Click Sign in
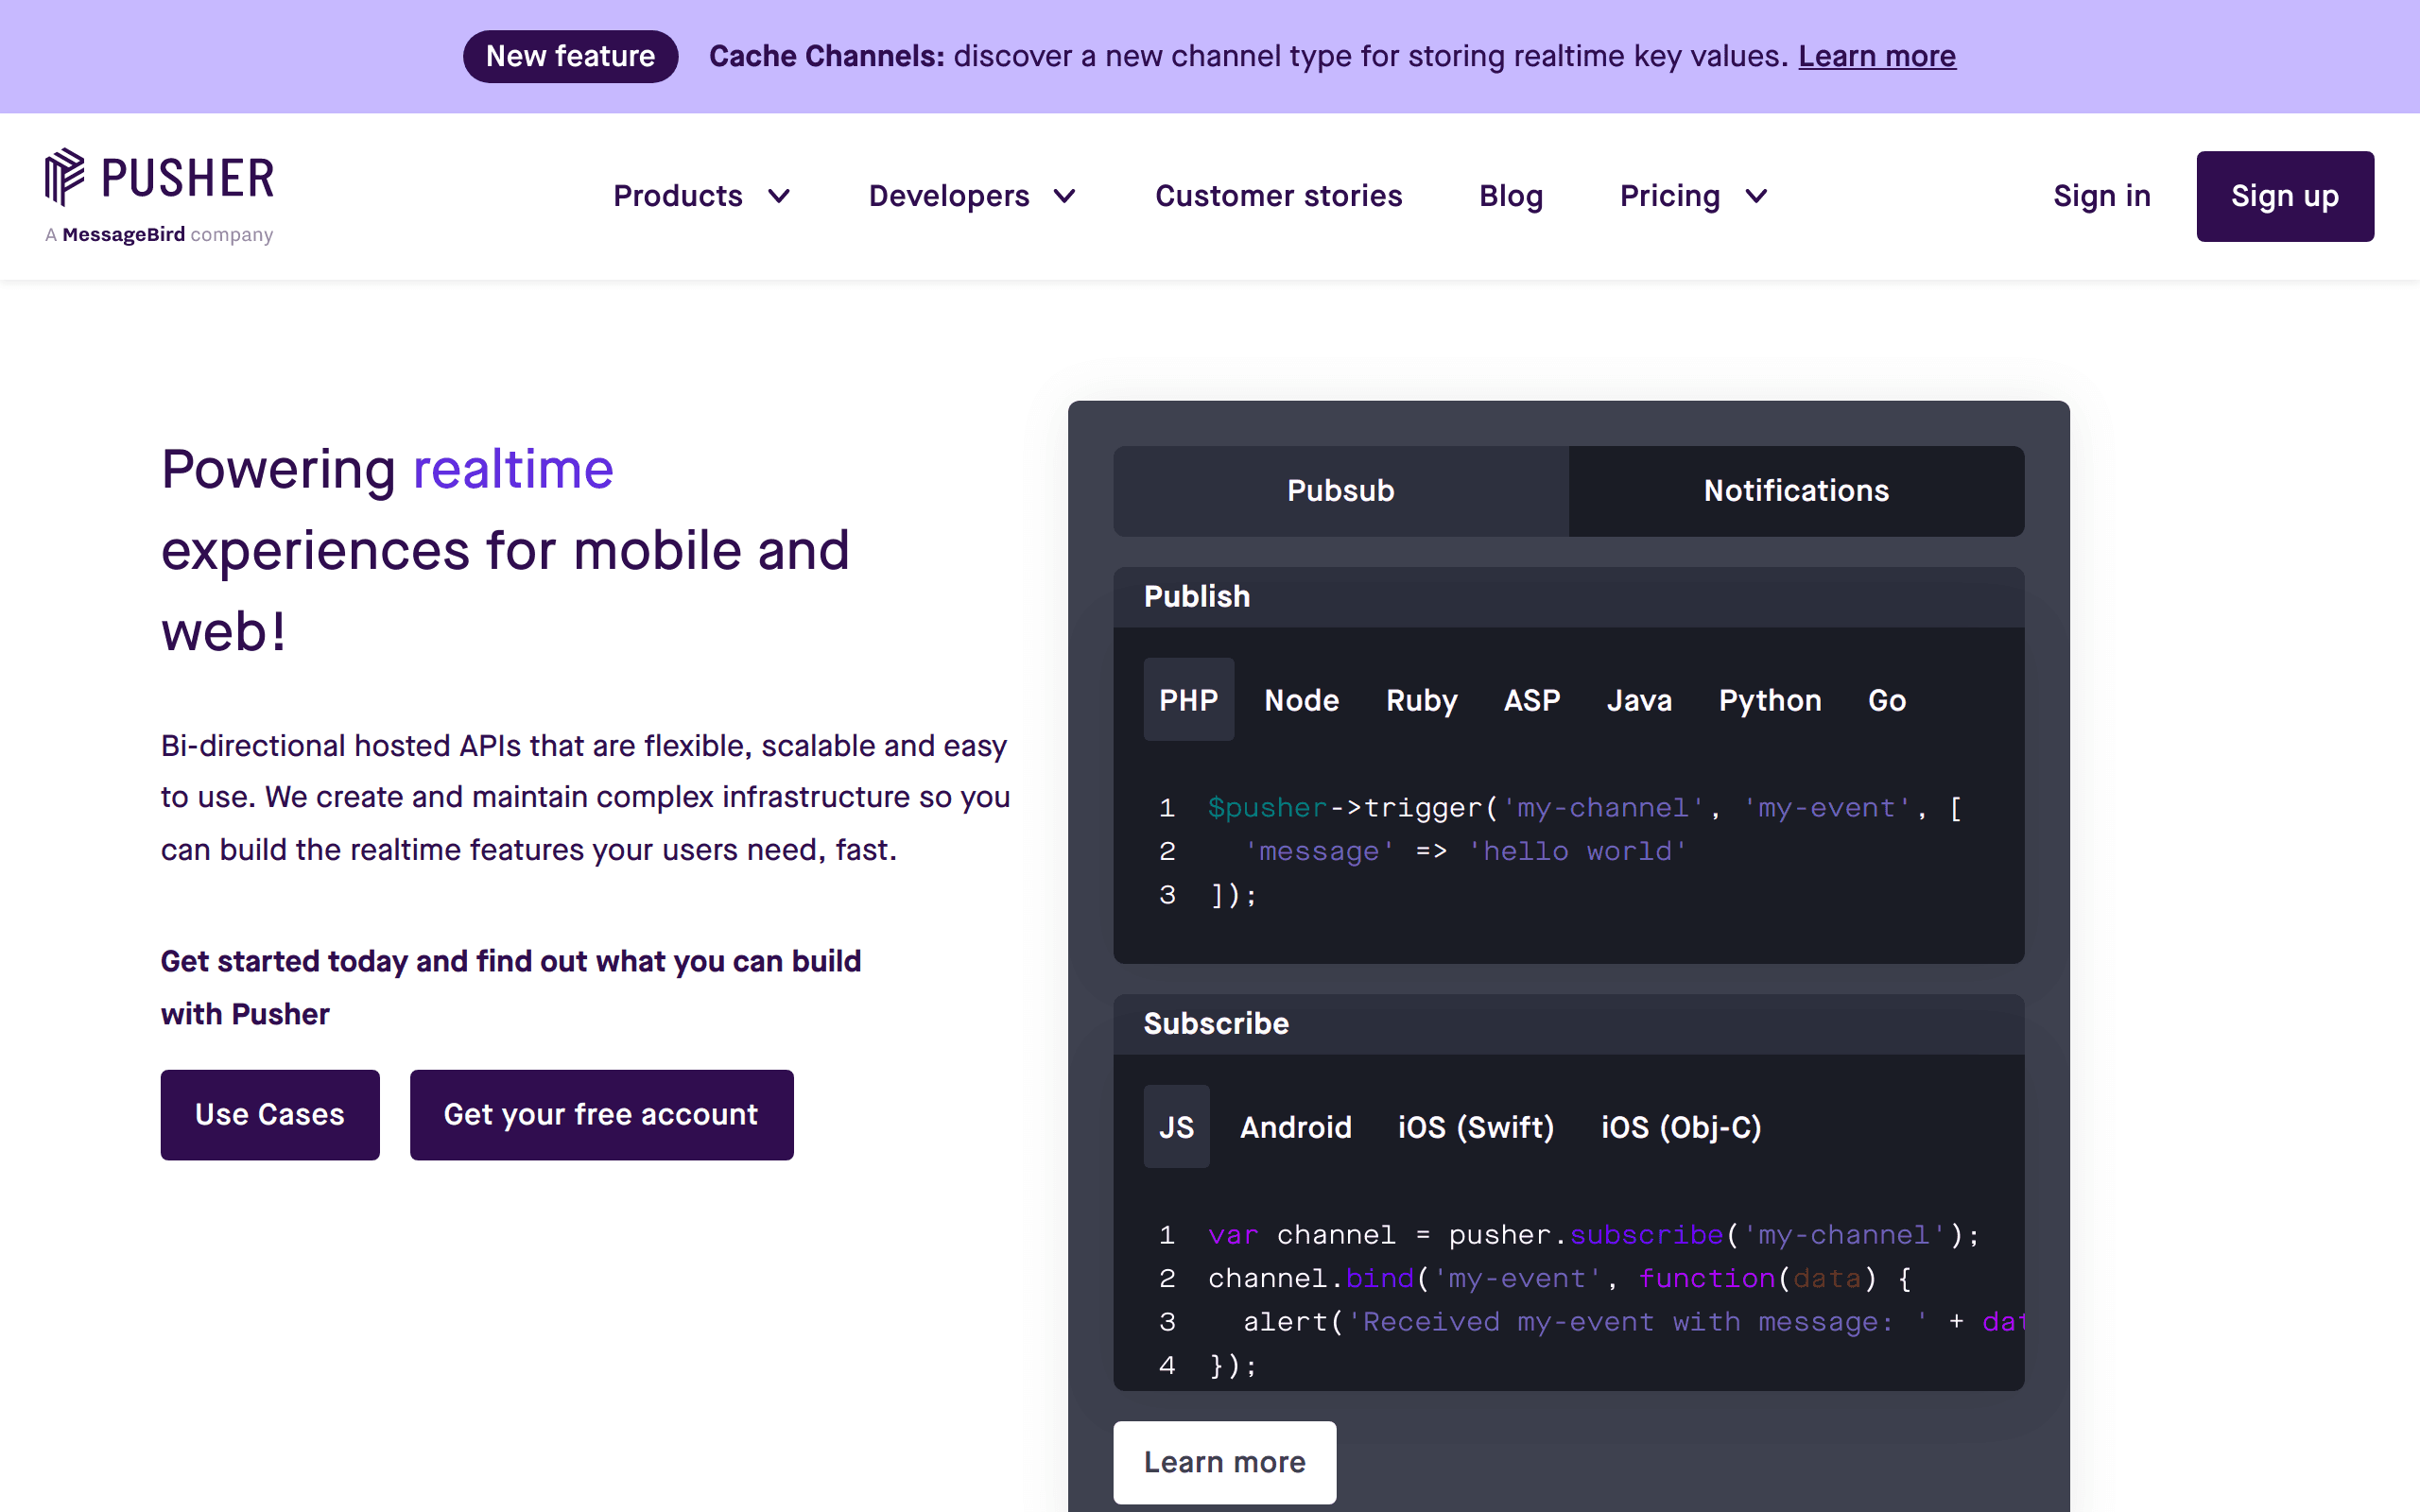The height and width of the screenshot is (1512, 2420). [2101, 196]
